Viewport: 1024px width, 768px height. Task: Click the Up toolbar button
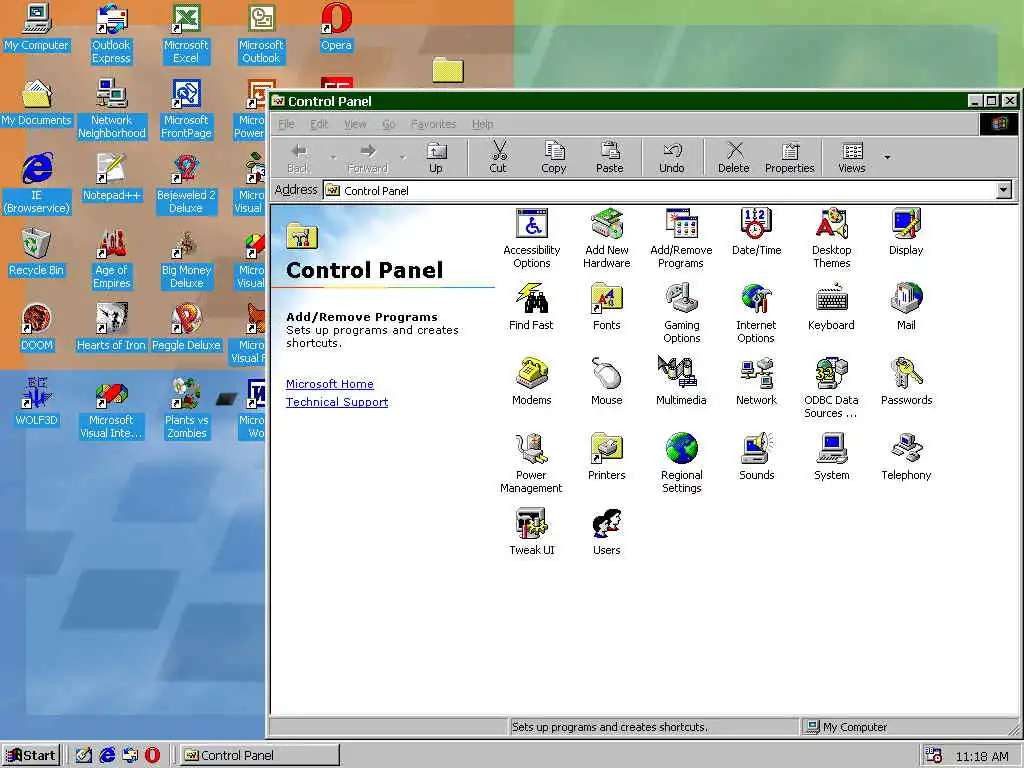[436, 157]
